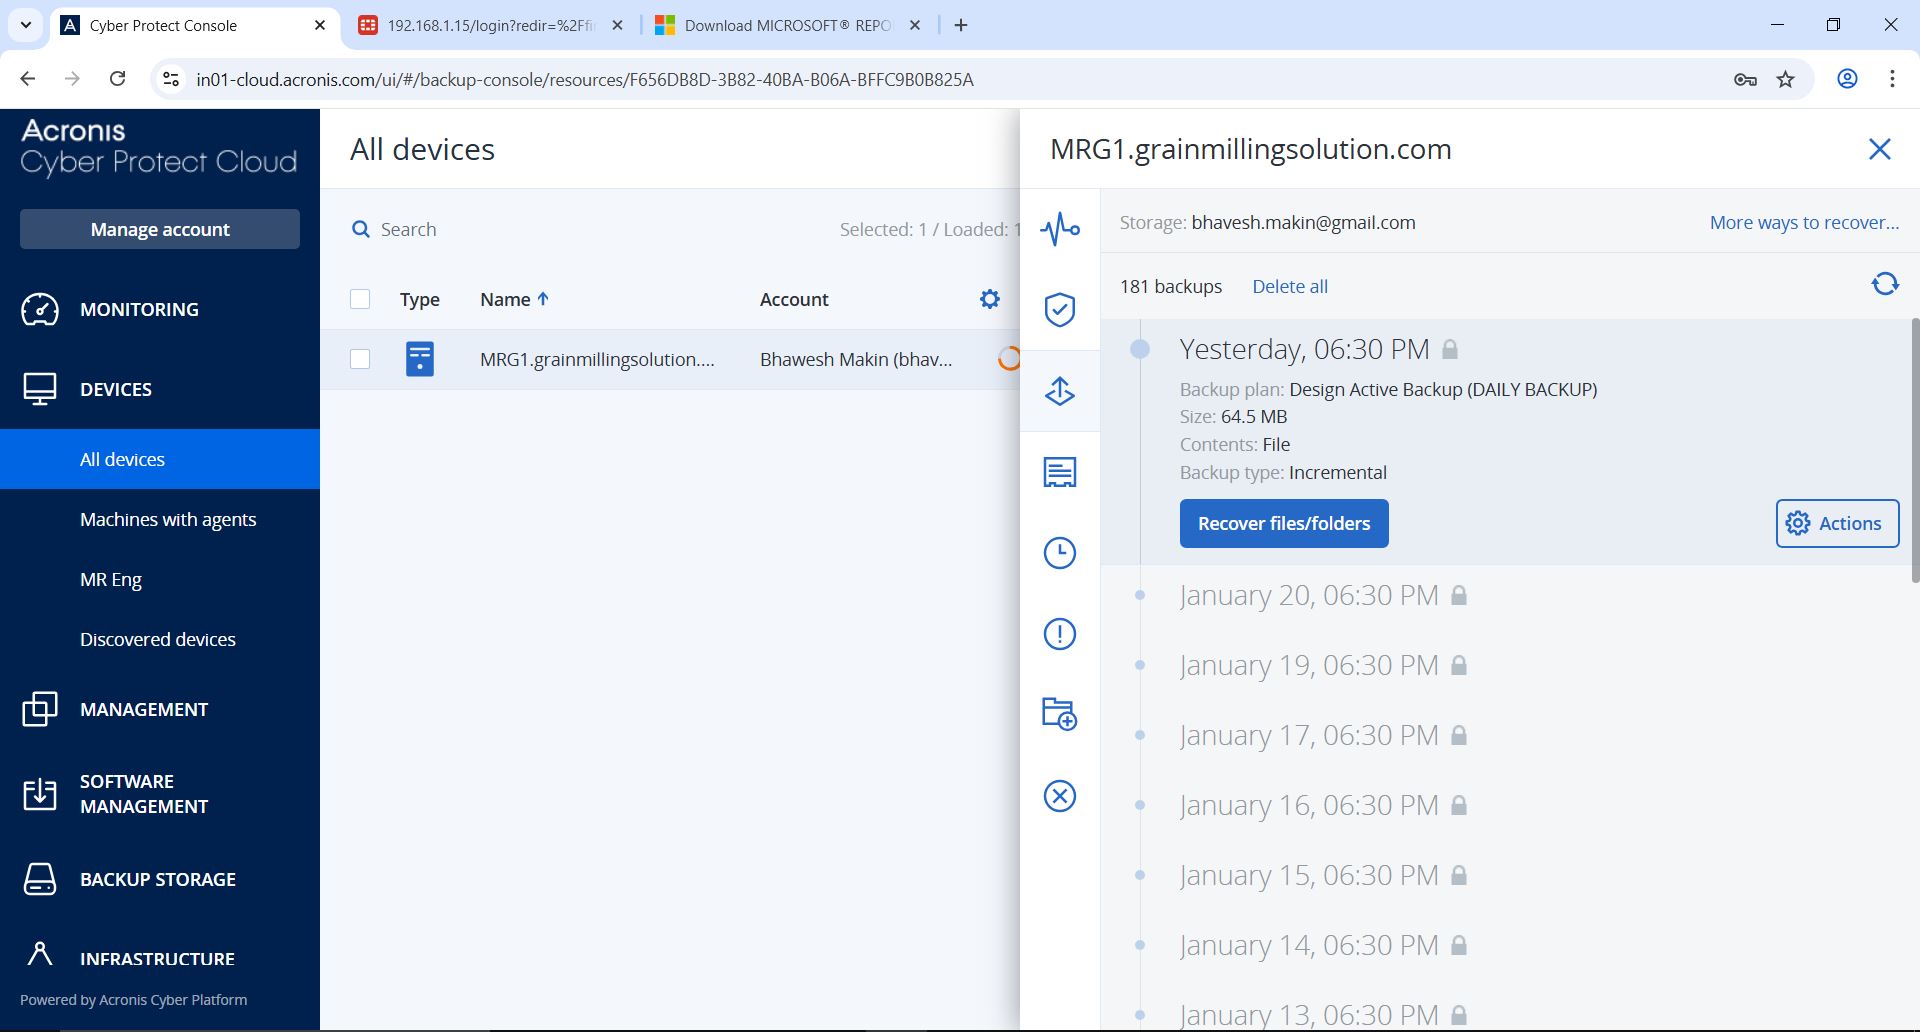Expand the January 19, 06:30 PM backup
Screen dimensions: 1920x1032
1309,665
